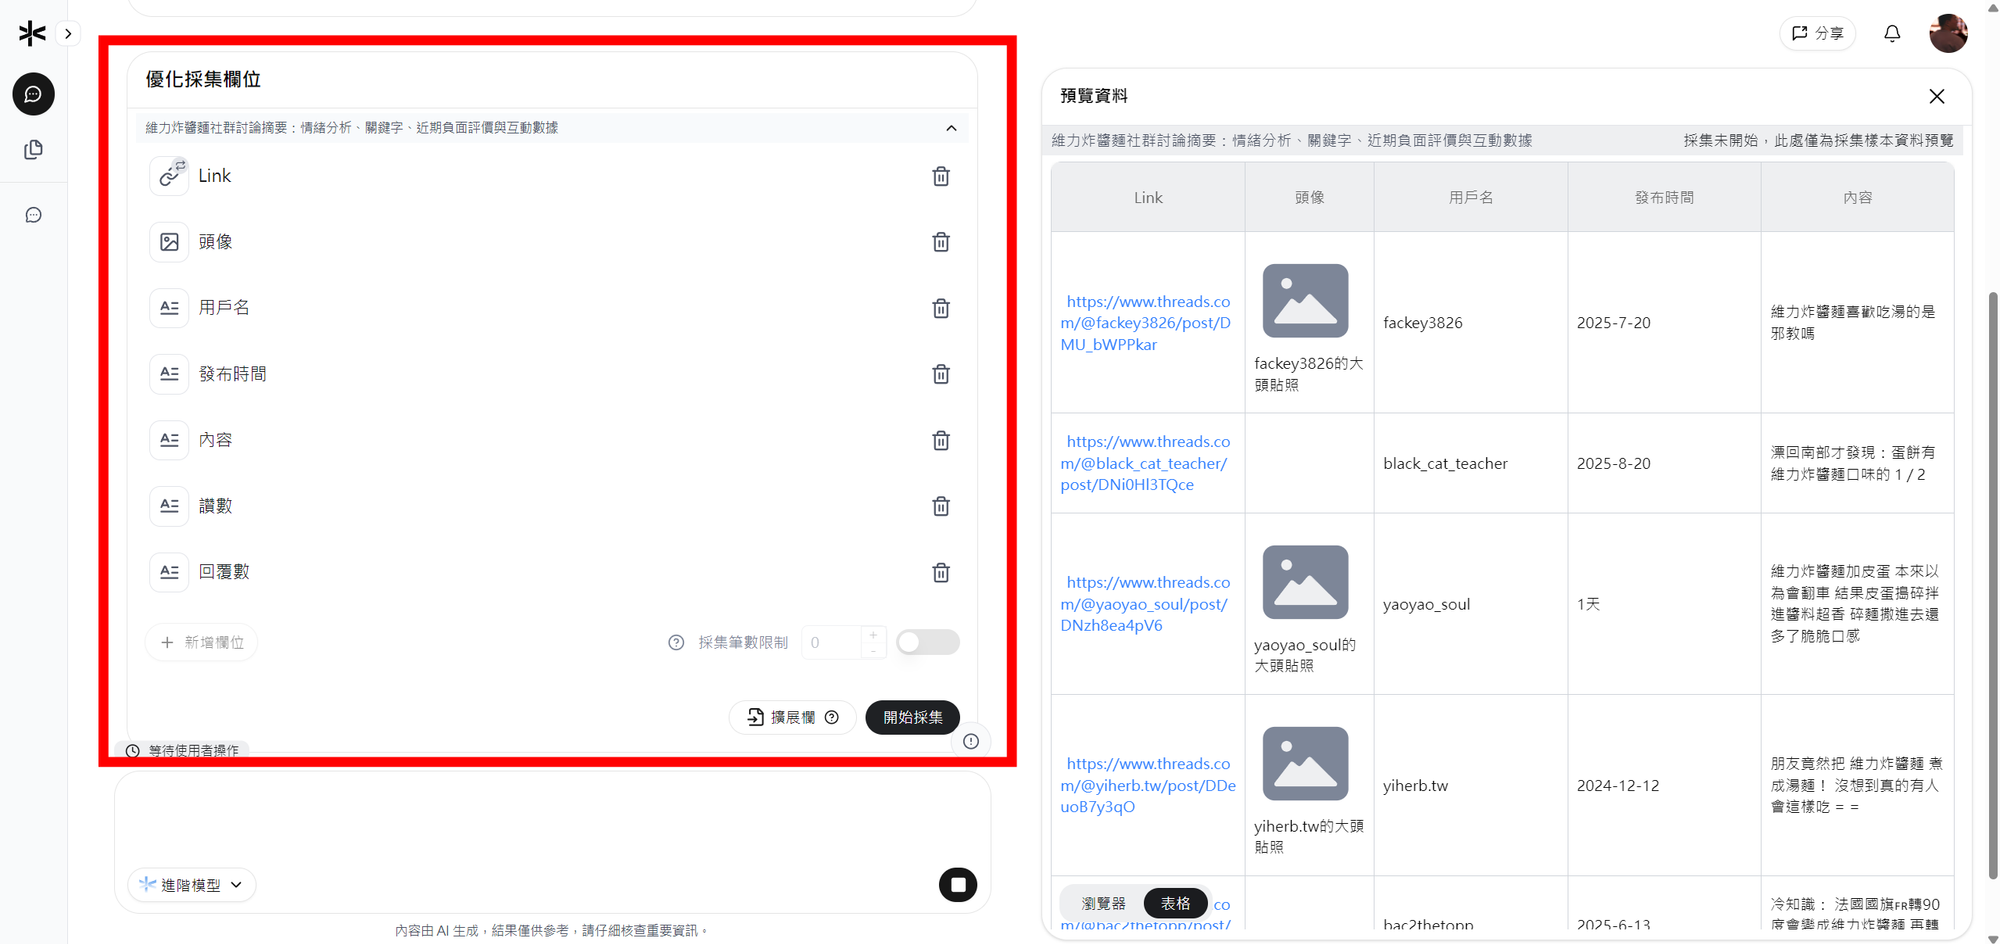Click the 優化採集欄位 panel title
This screenshot has width=2000, height=944.
click(x=203, y=79)
